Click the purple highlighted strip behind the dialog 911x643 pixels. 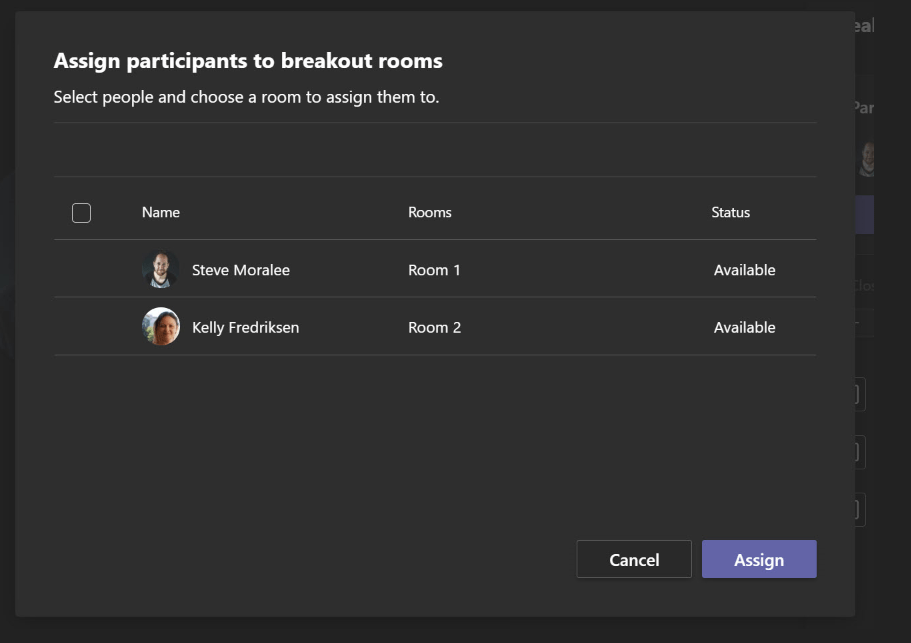865,215
